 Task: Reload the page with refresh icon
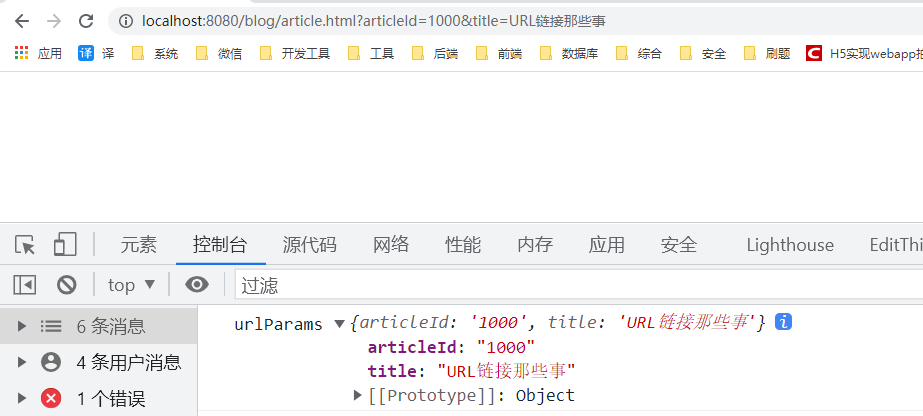click(86, 22)
